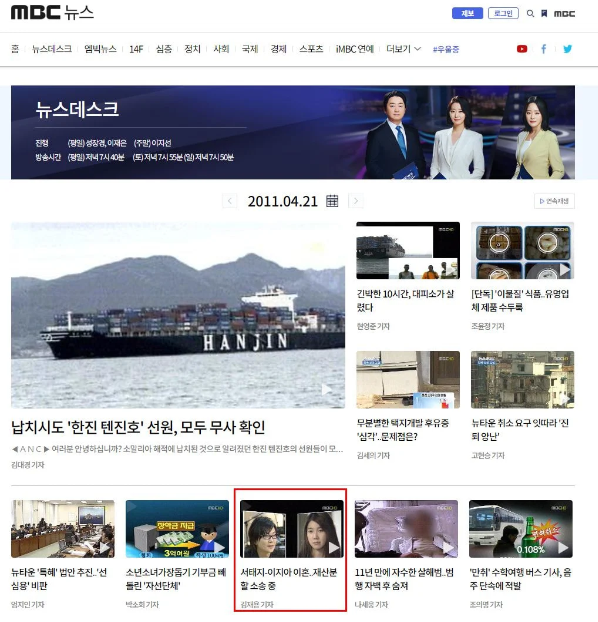Click the 로그인 button

[503, 13]
